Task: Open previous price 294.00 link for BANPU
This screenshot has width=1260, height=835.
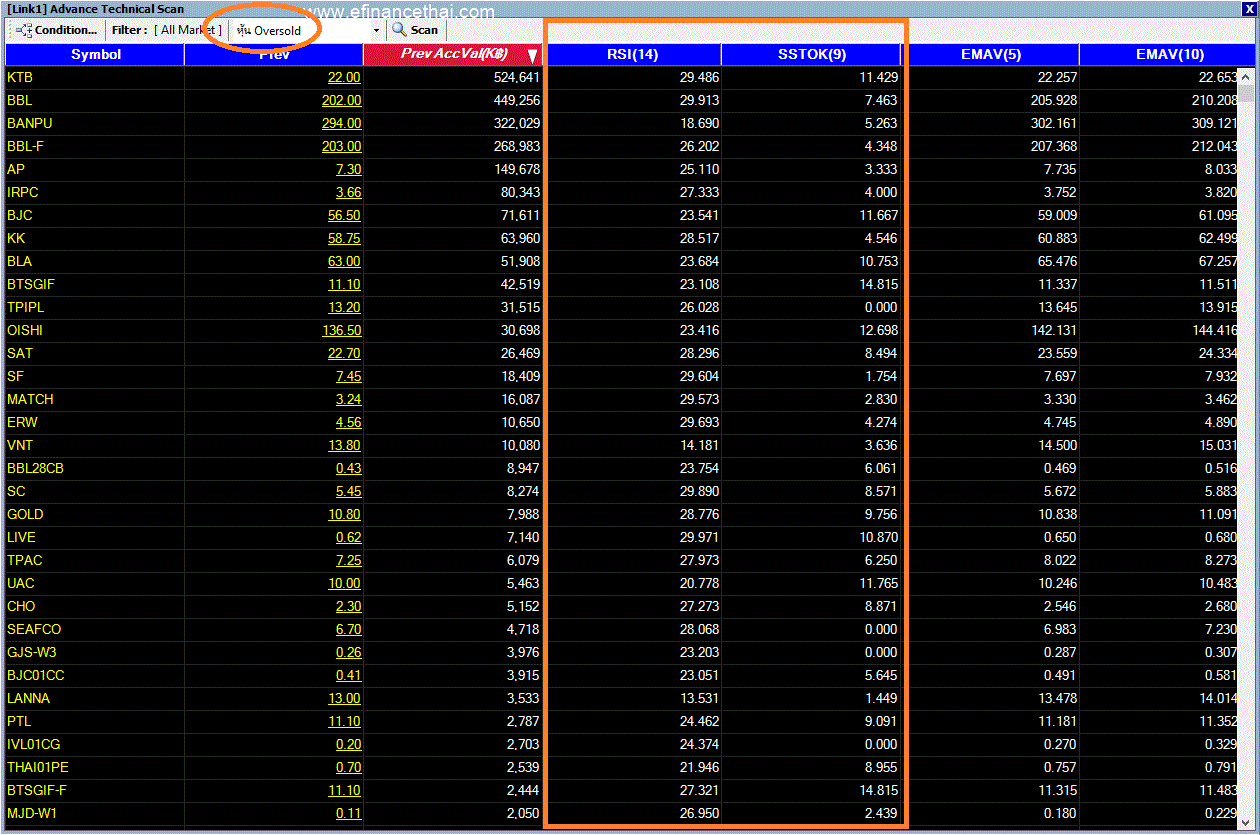Action: tap(341, 123)
